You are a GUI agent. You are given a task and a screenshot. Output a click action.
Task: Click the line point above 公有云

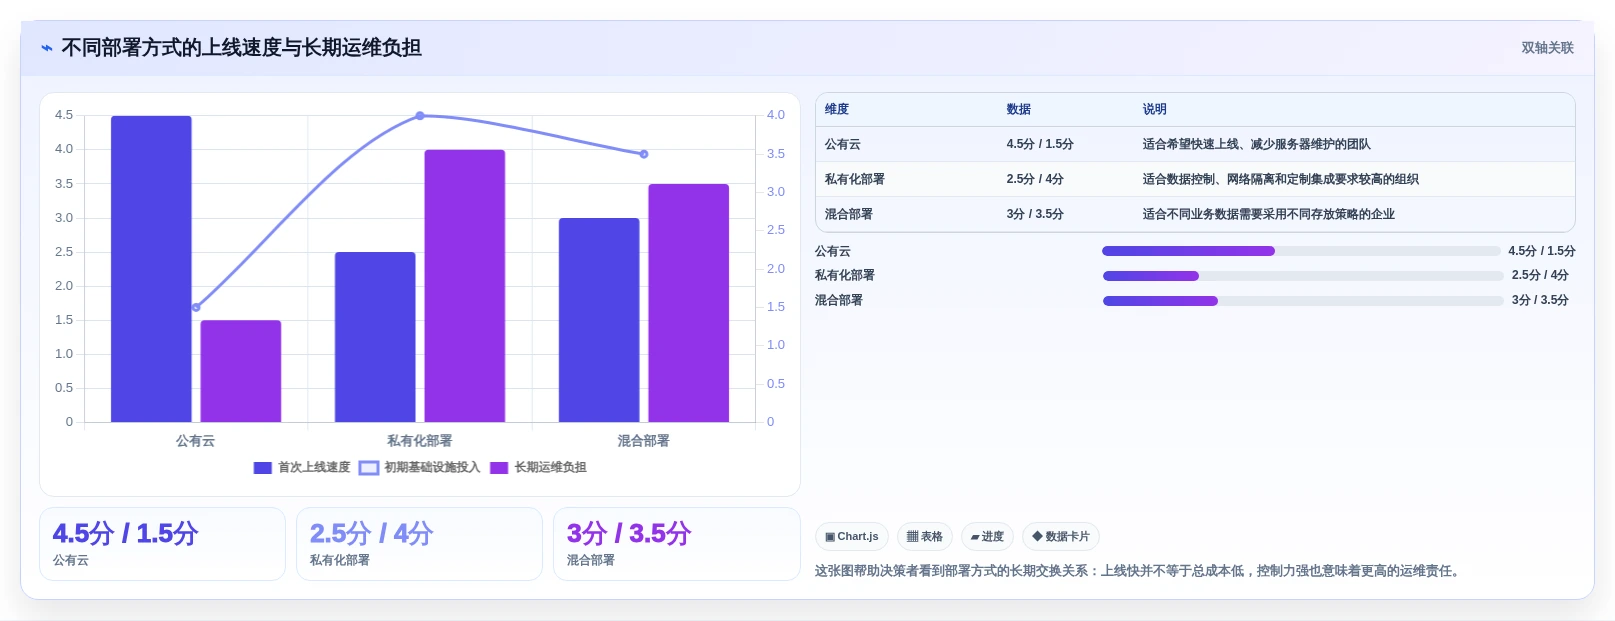196,307
